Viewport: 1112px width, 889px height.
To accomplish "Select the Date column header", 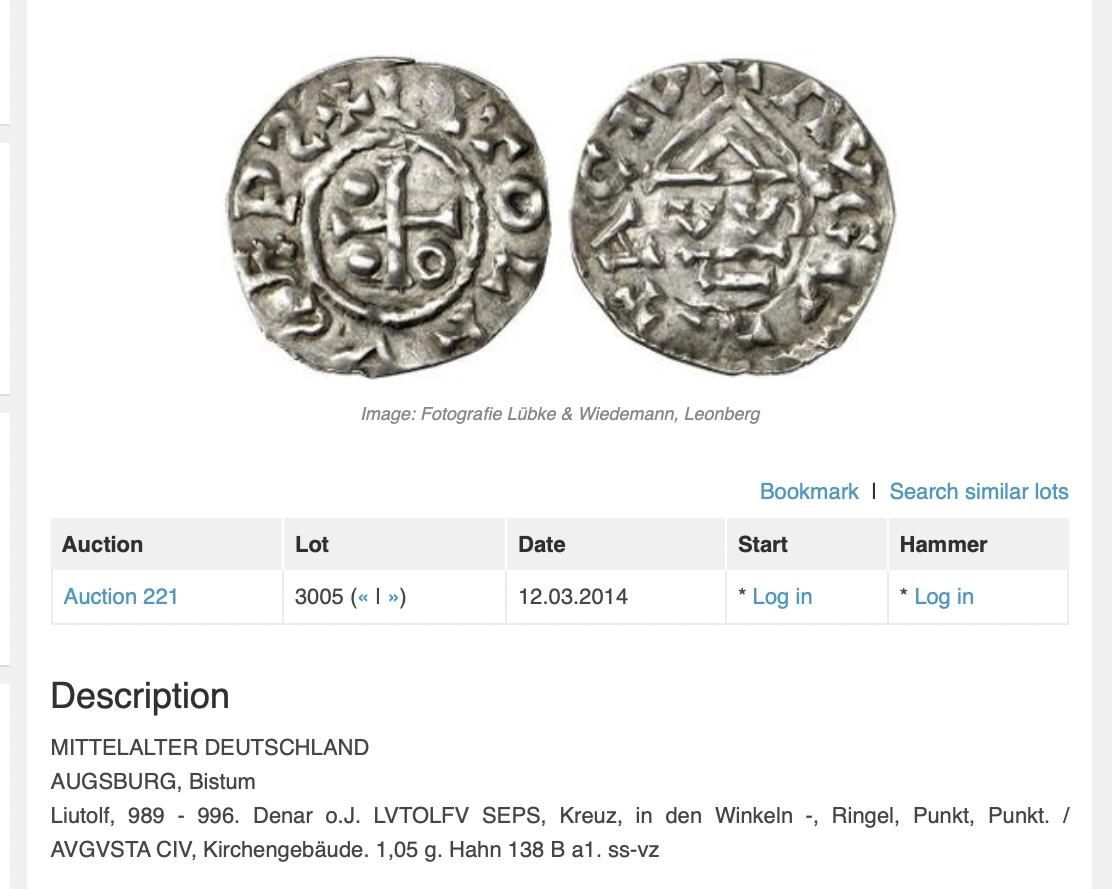I will click(x=616, y=544).
